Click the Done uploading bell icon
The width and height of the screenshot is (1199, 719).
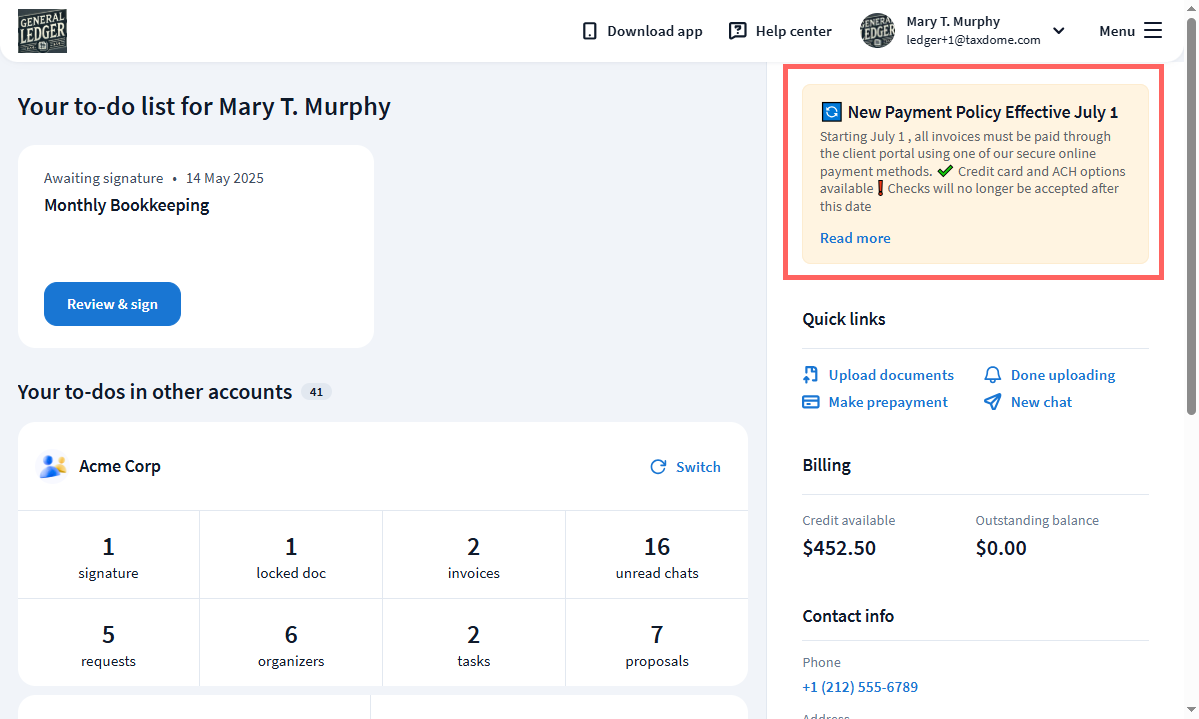(992, 375)
